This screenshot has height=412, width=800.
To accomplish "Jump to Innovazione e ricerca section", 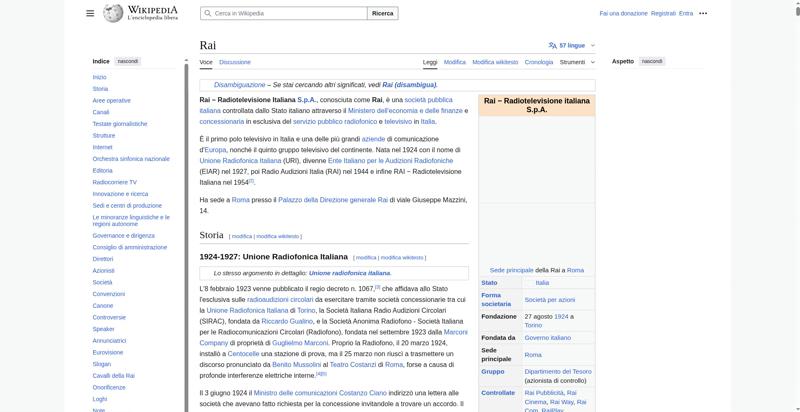I will 120,194.
